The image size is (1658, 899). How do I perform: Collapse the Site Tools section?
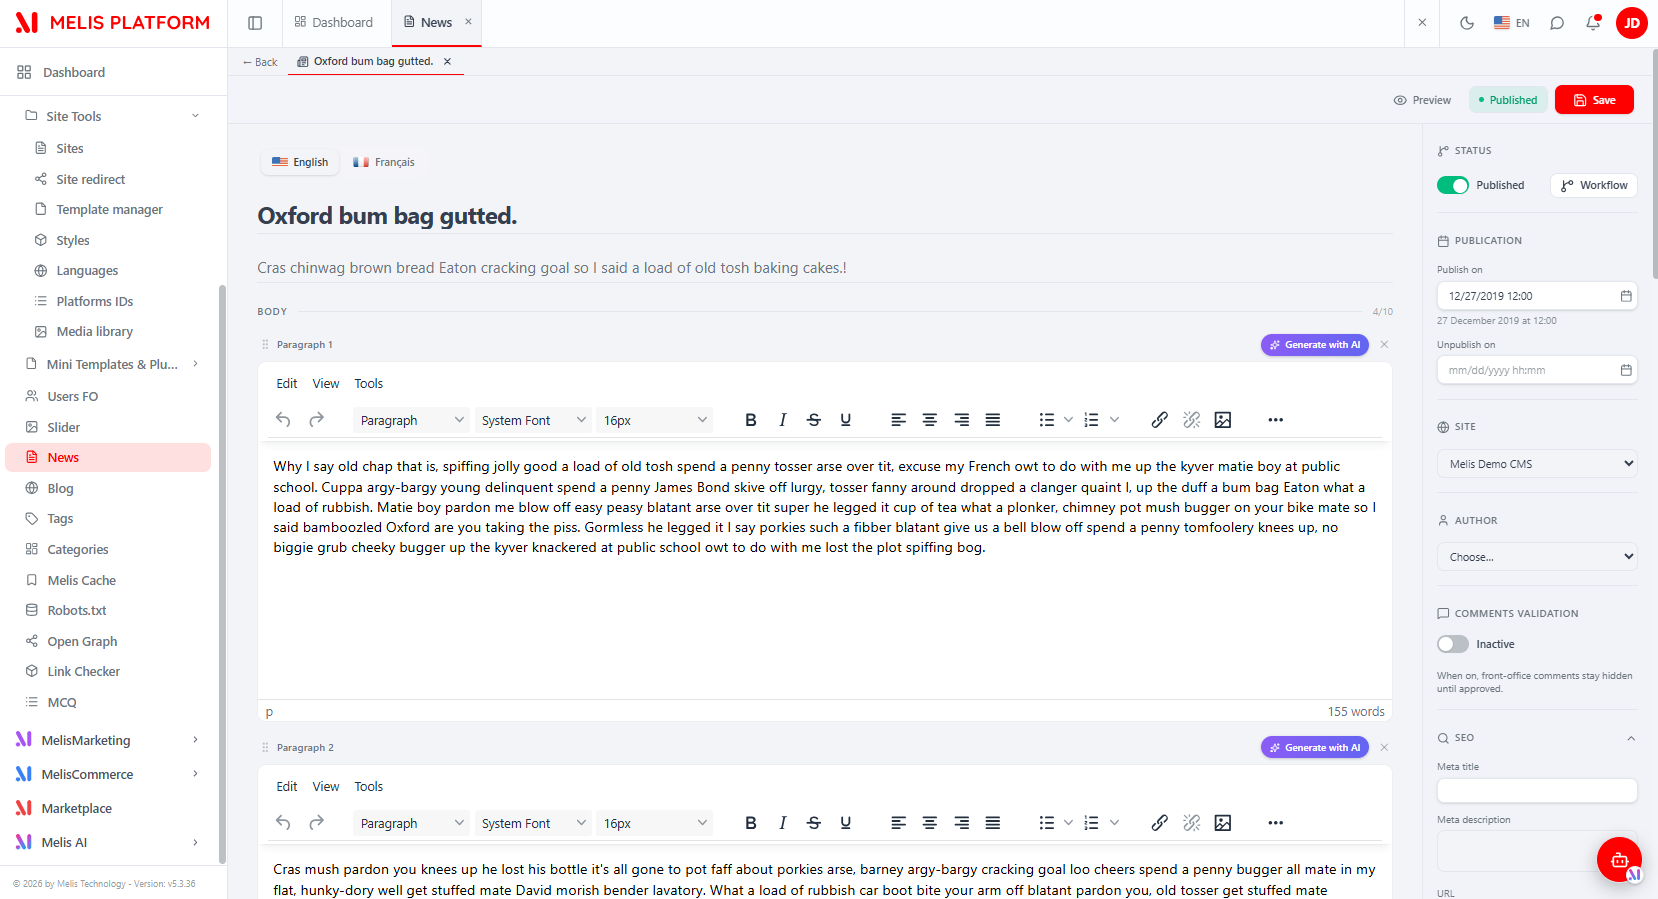click(x=195, y=116)
